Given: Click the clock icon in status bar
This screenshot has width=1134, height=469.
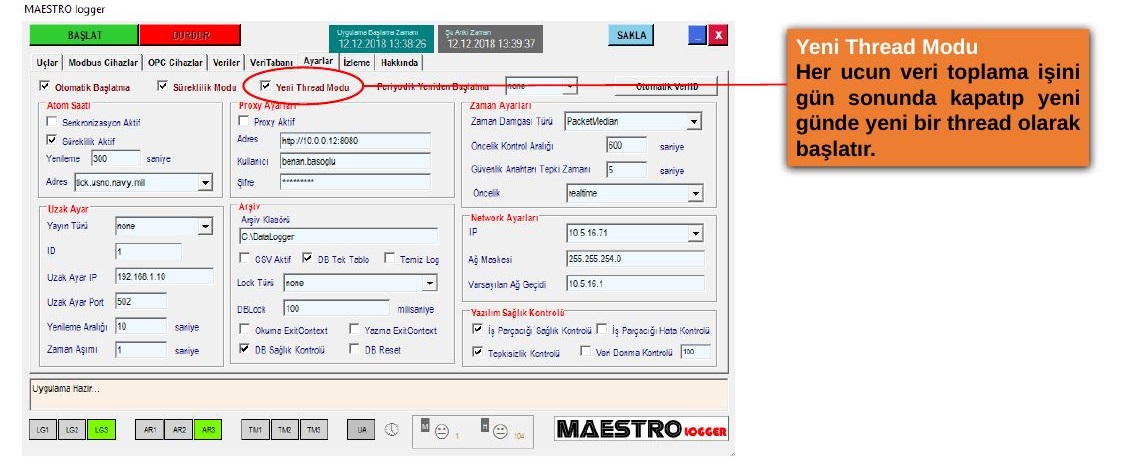Looking at the screenshot, I should [x=391, y=429].
